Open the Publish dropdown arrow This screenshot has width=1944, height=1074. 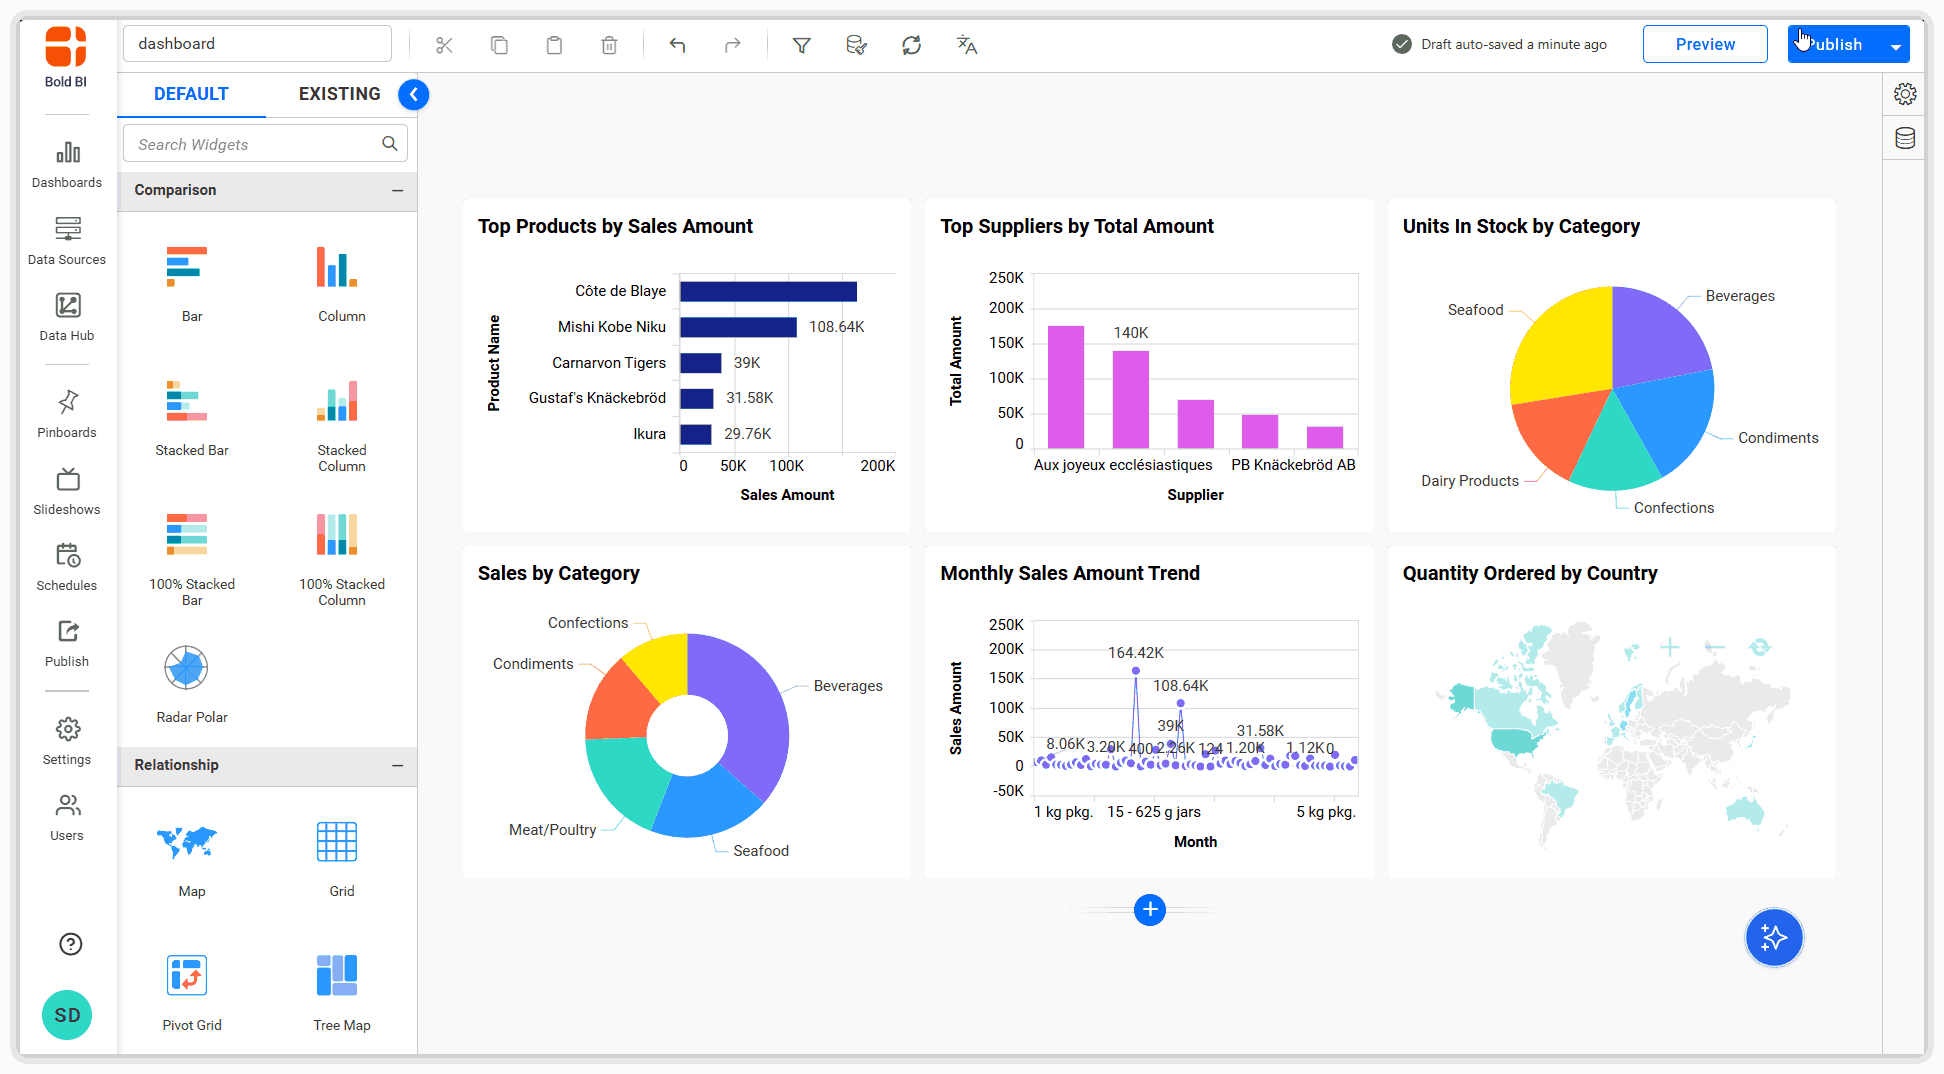coord(1897,44)
